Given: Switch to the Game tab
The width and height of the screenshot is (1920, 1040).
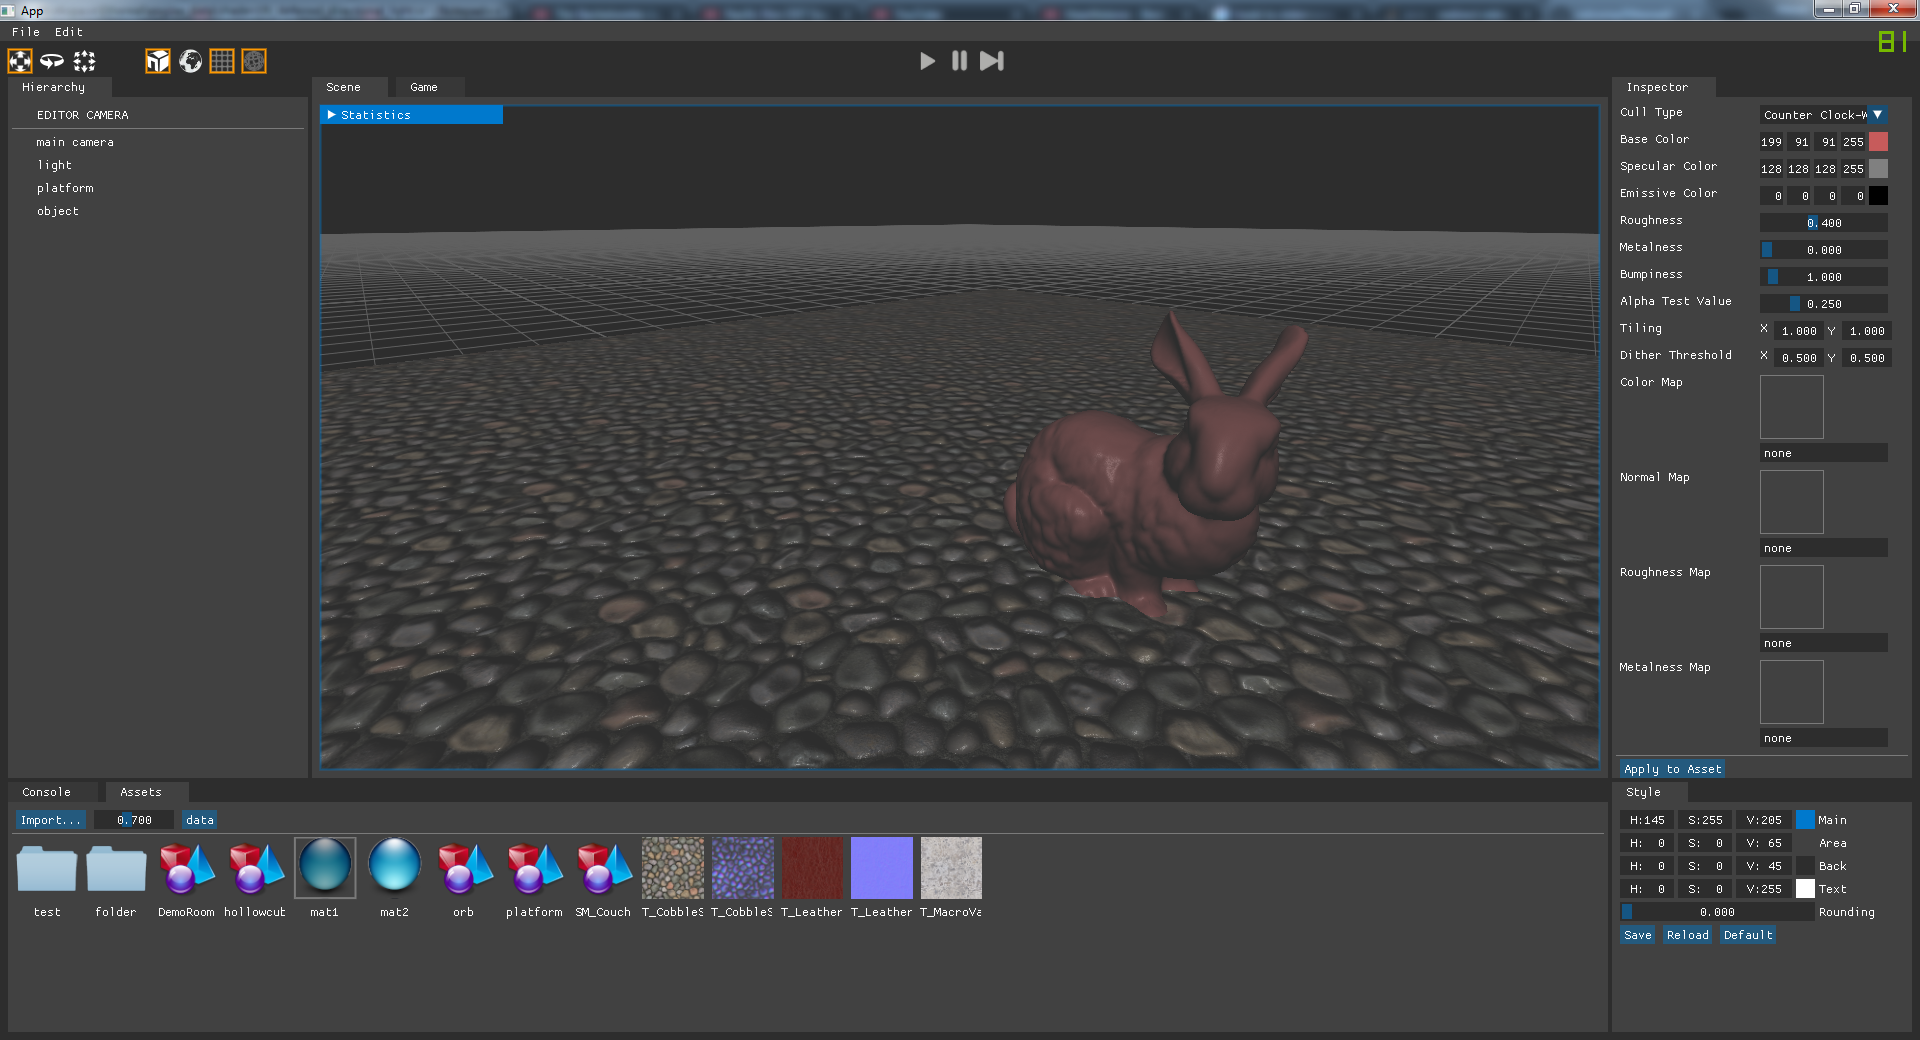Looking at the screenshot, I should click(x=424, y=87).
